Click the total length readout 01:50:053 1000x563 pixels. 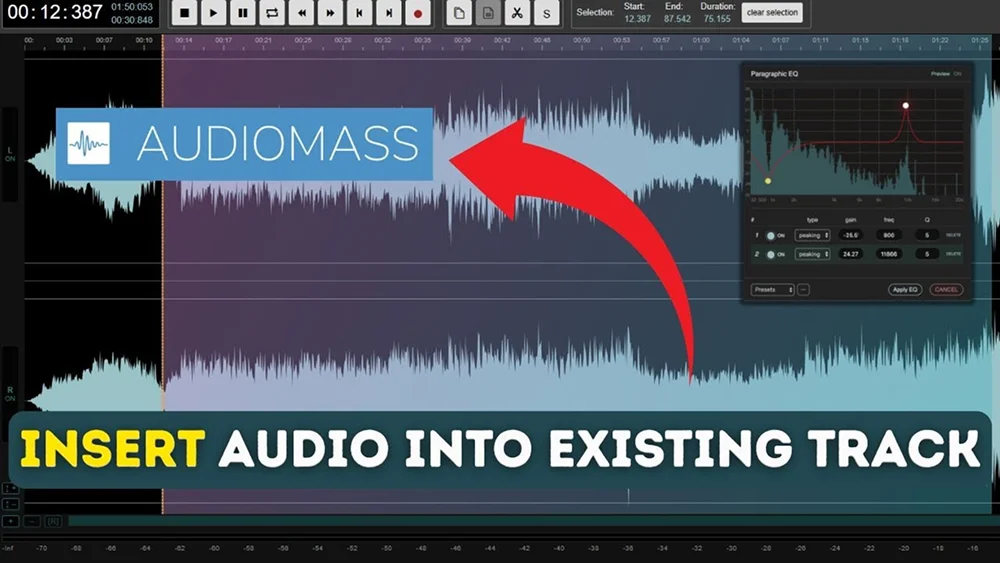tap(132, 6)
